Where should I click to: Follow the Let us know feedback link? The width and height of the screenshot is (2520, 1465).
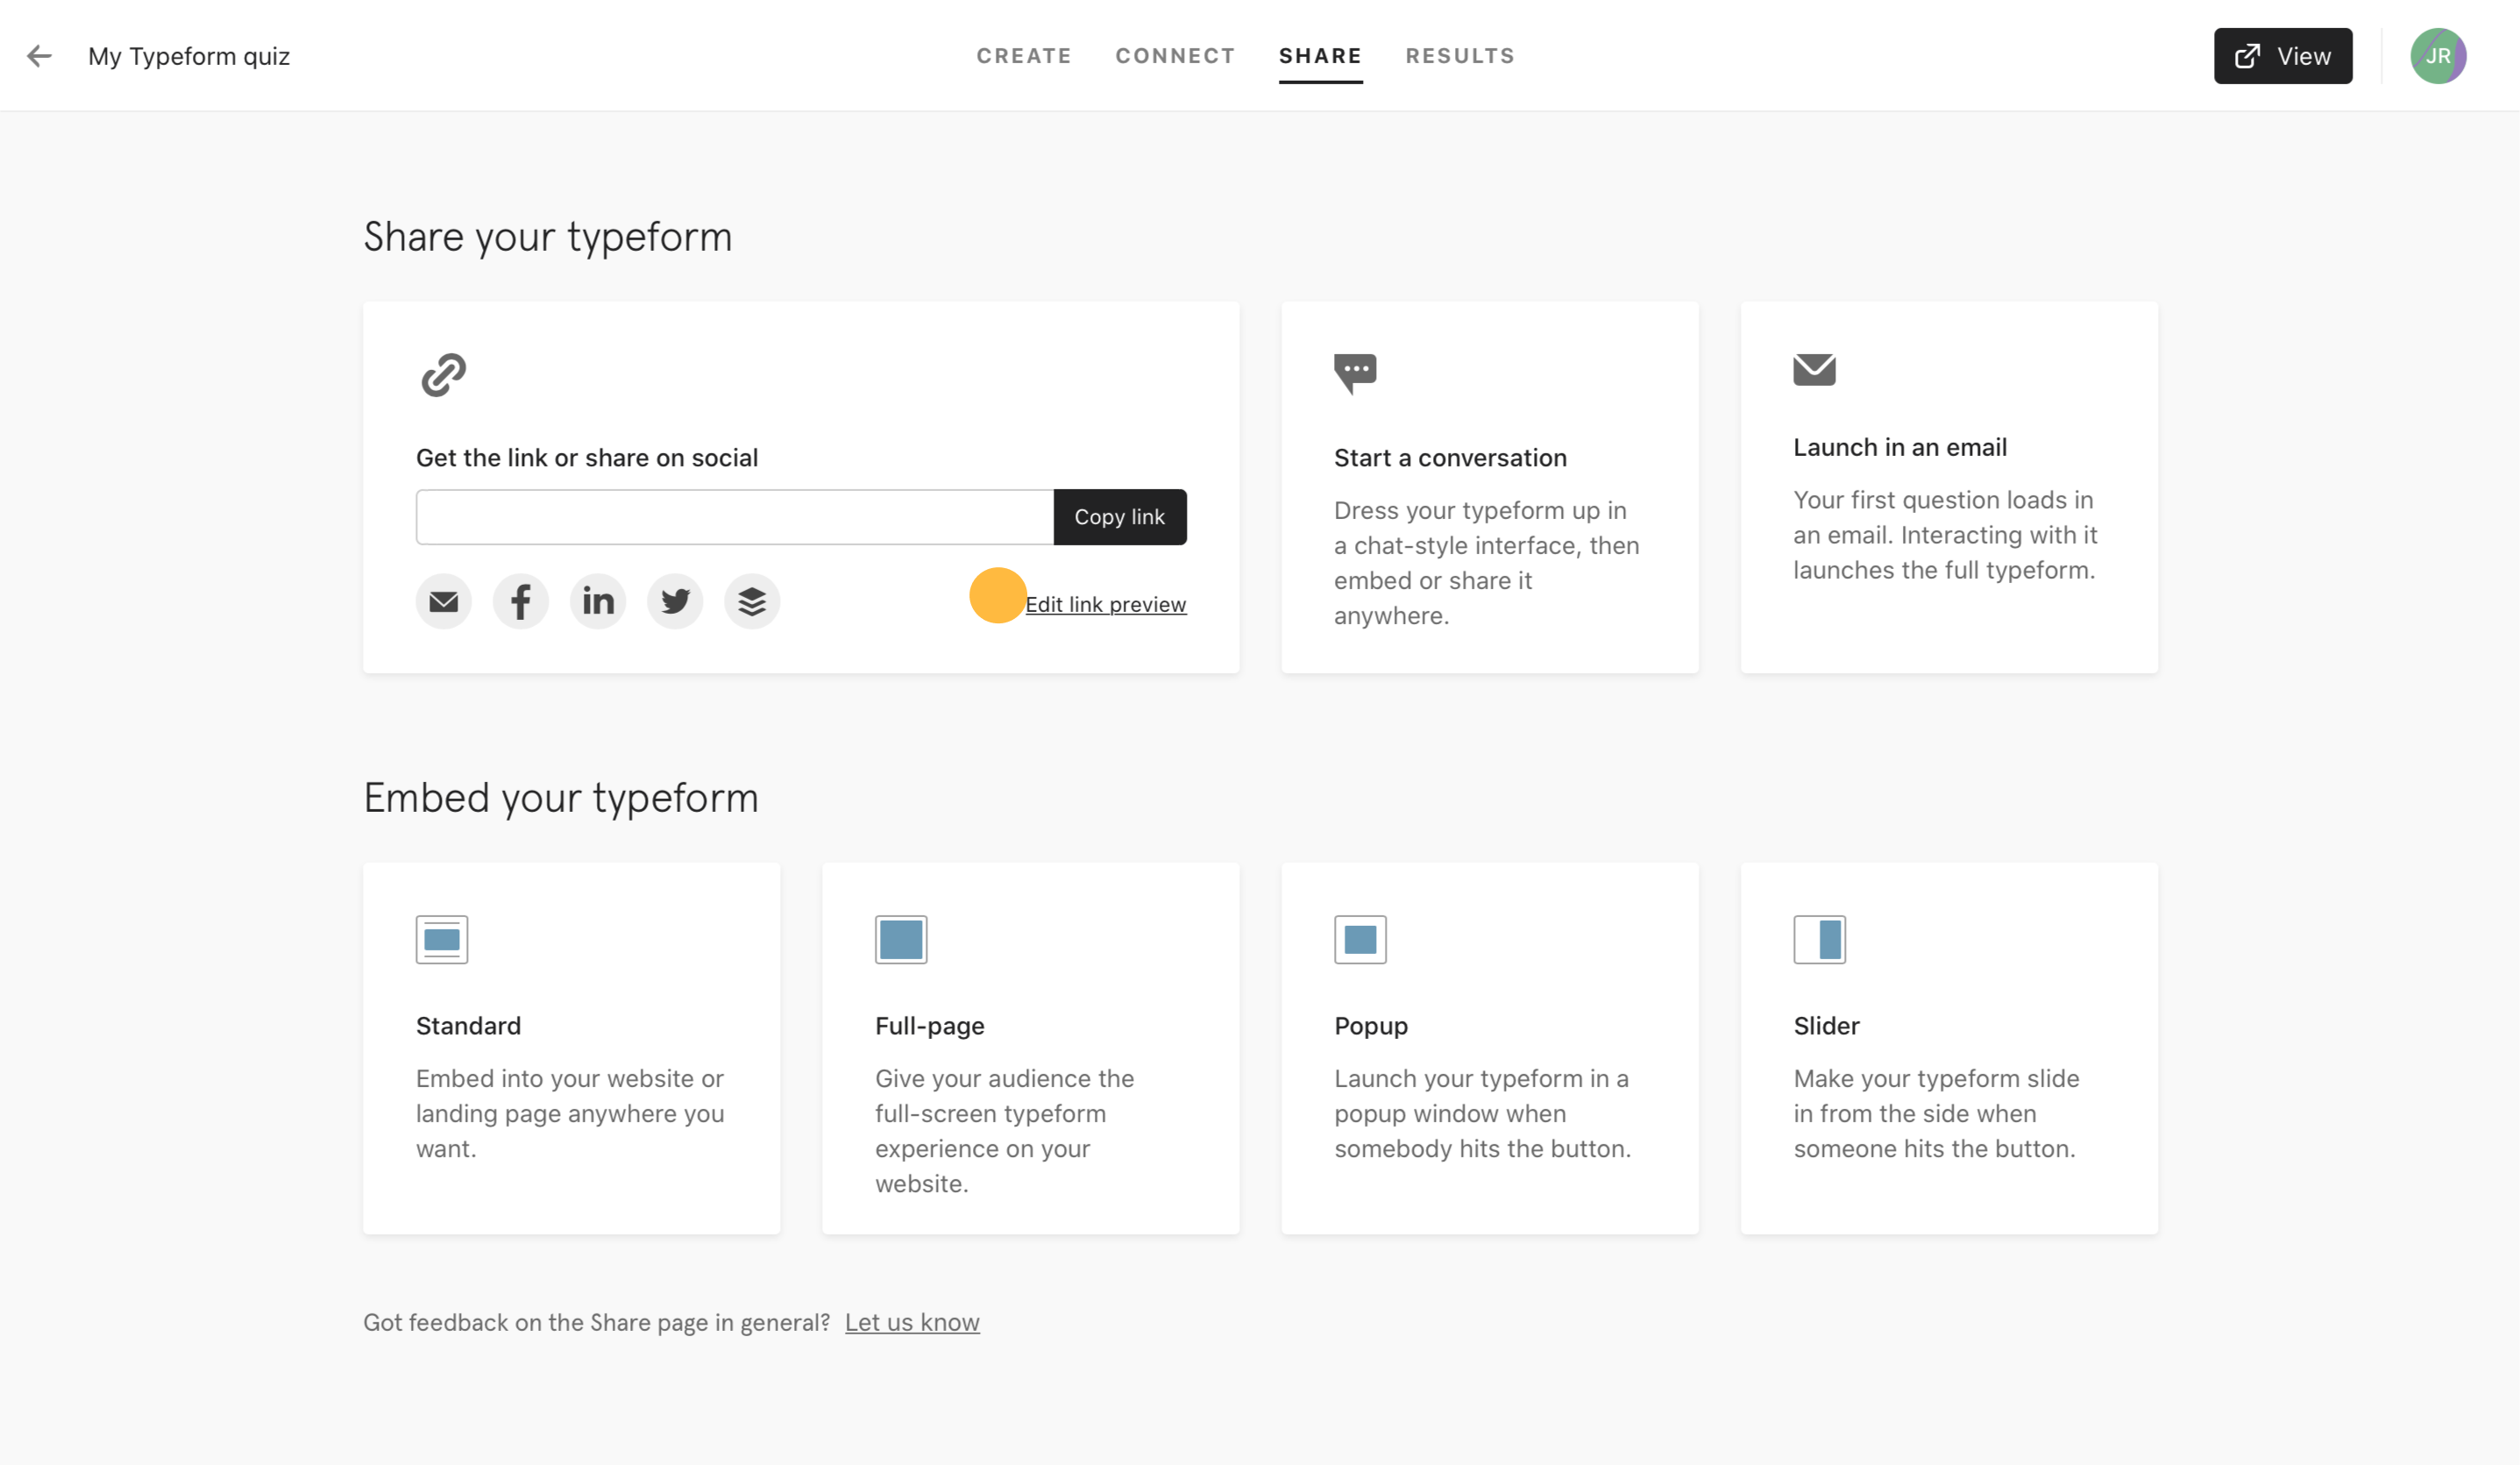click(x=912, y=1322)
